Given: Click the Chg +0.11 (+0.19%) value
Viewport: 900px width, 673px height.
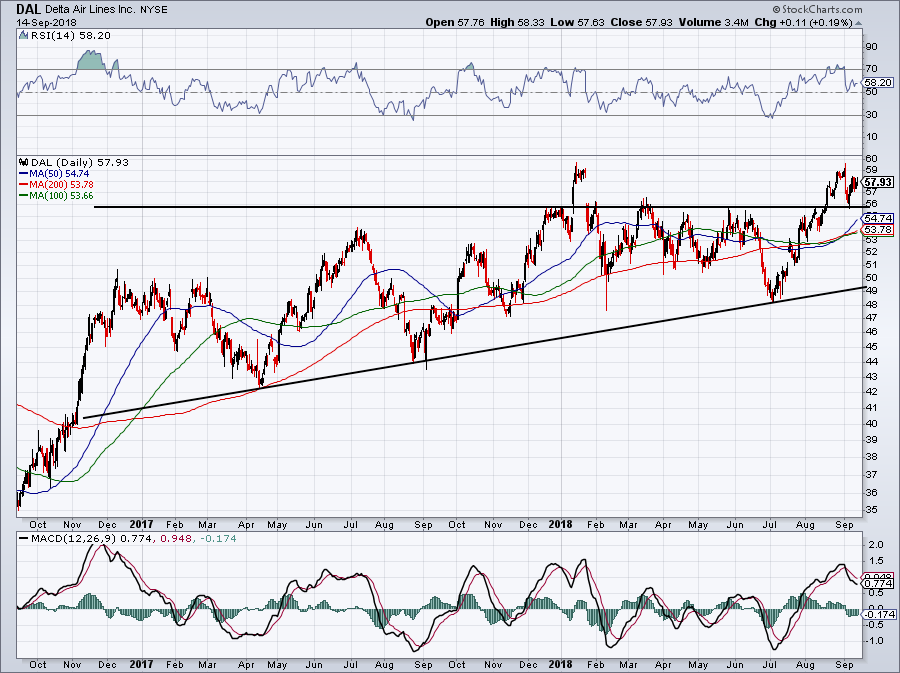Looking at the screenshot, I should pyautogui.click(x=804, y=22).
